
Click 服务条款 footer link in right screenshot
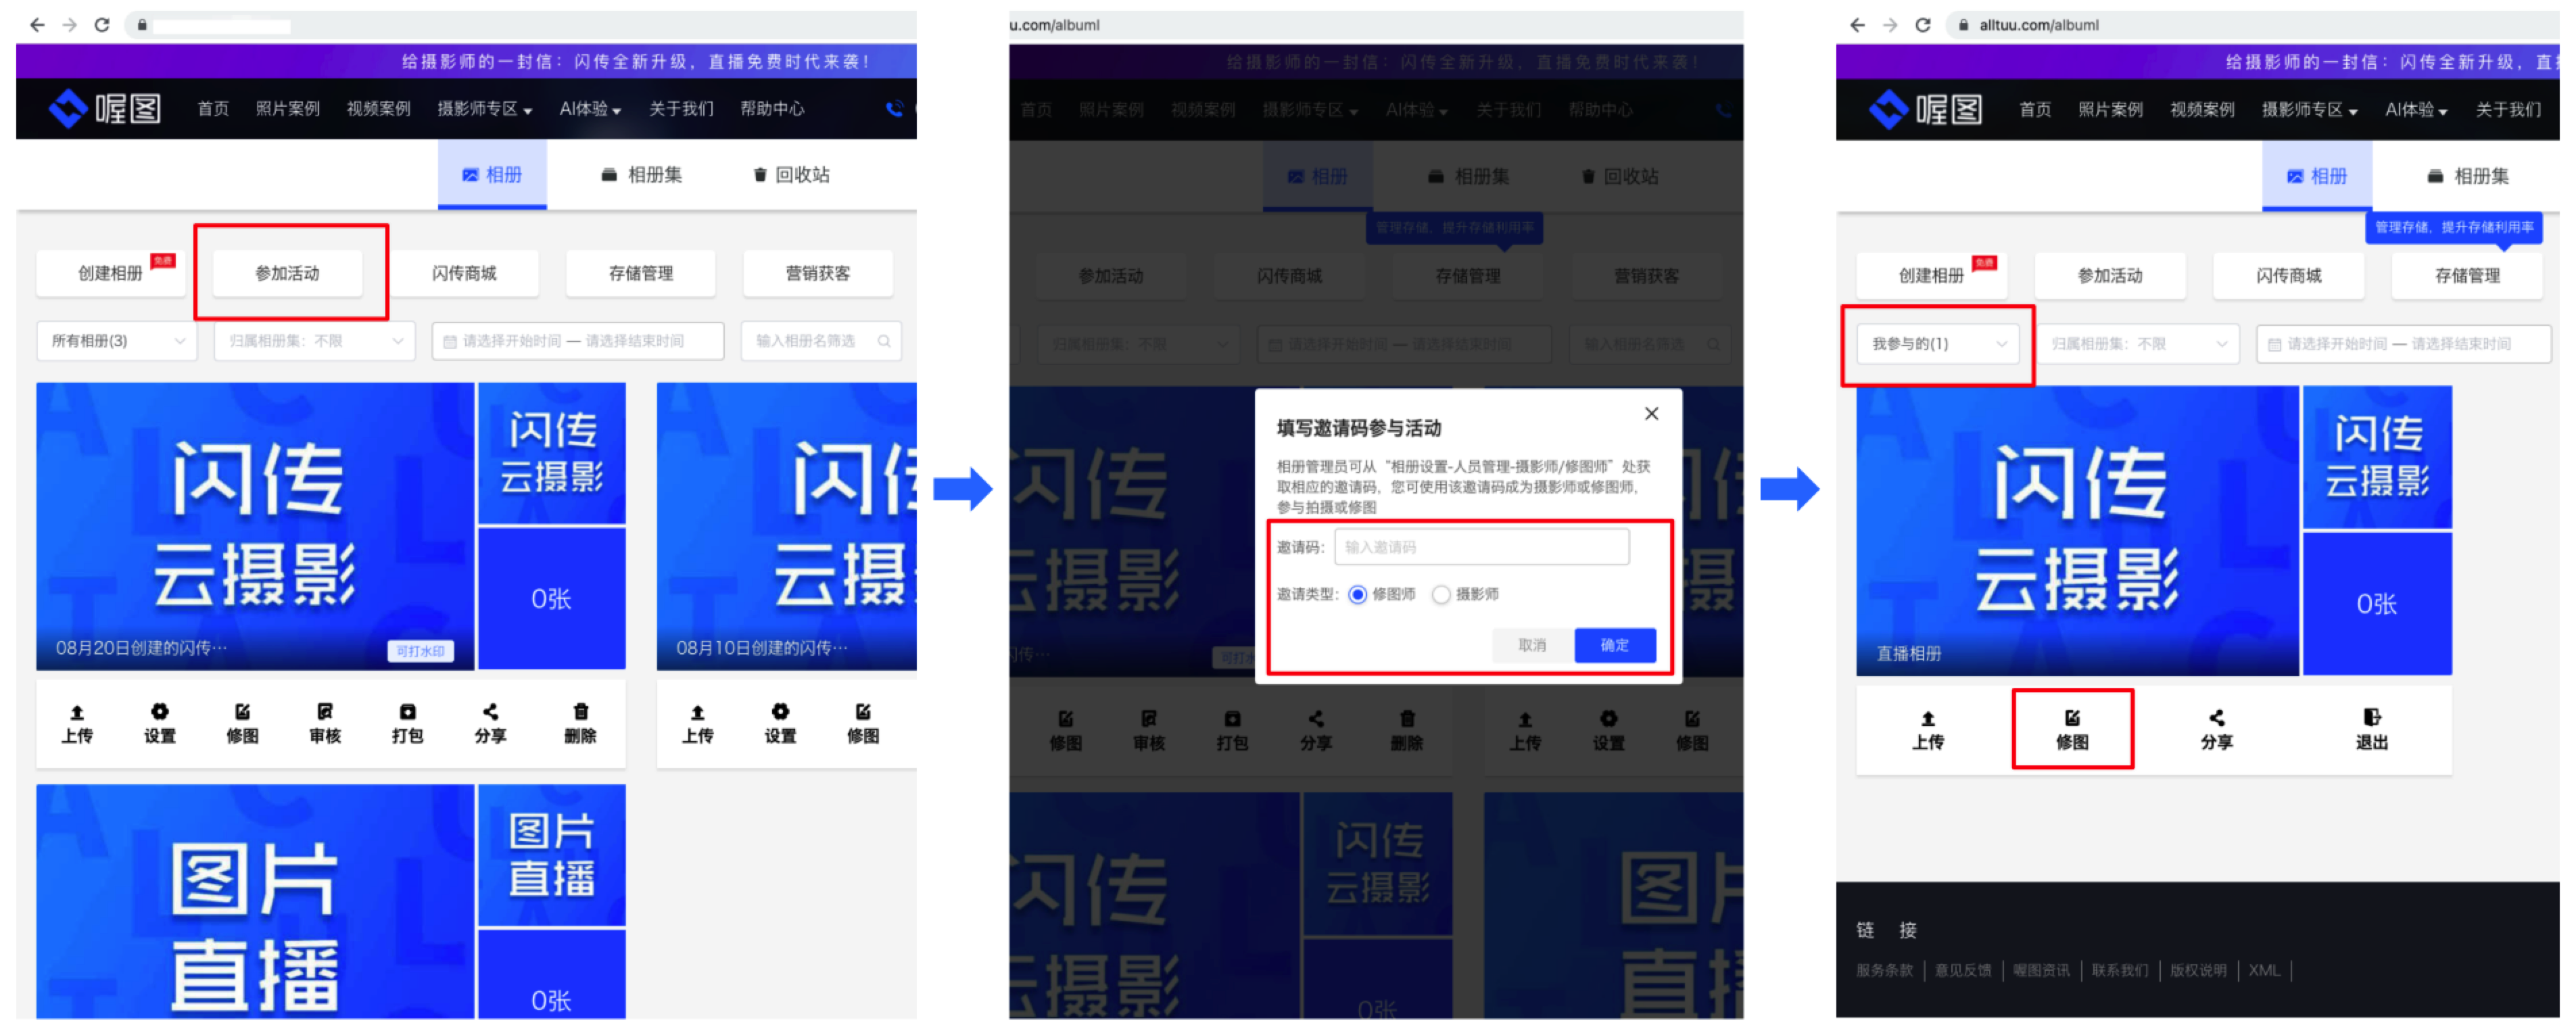(1884, 971)
